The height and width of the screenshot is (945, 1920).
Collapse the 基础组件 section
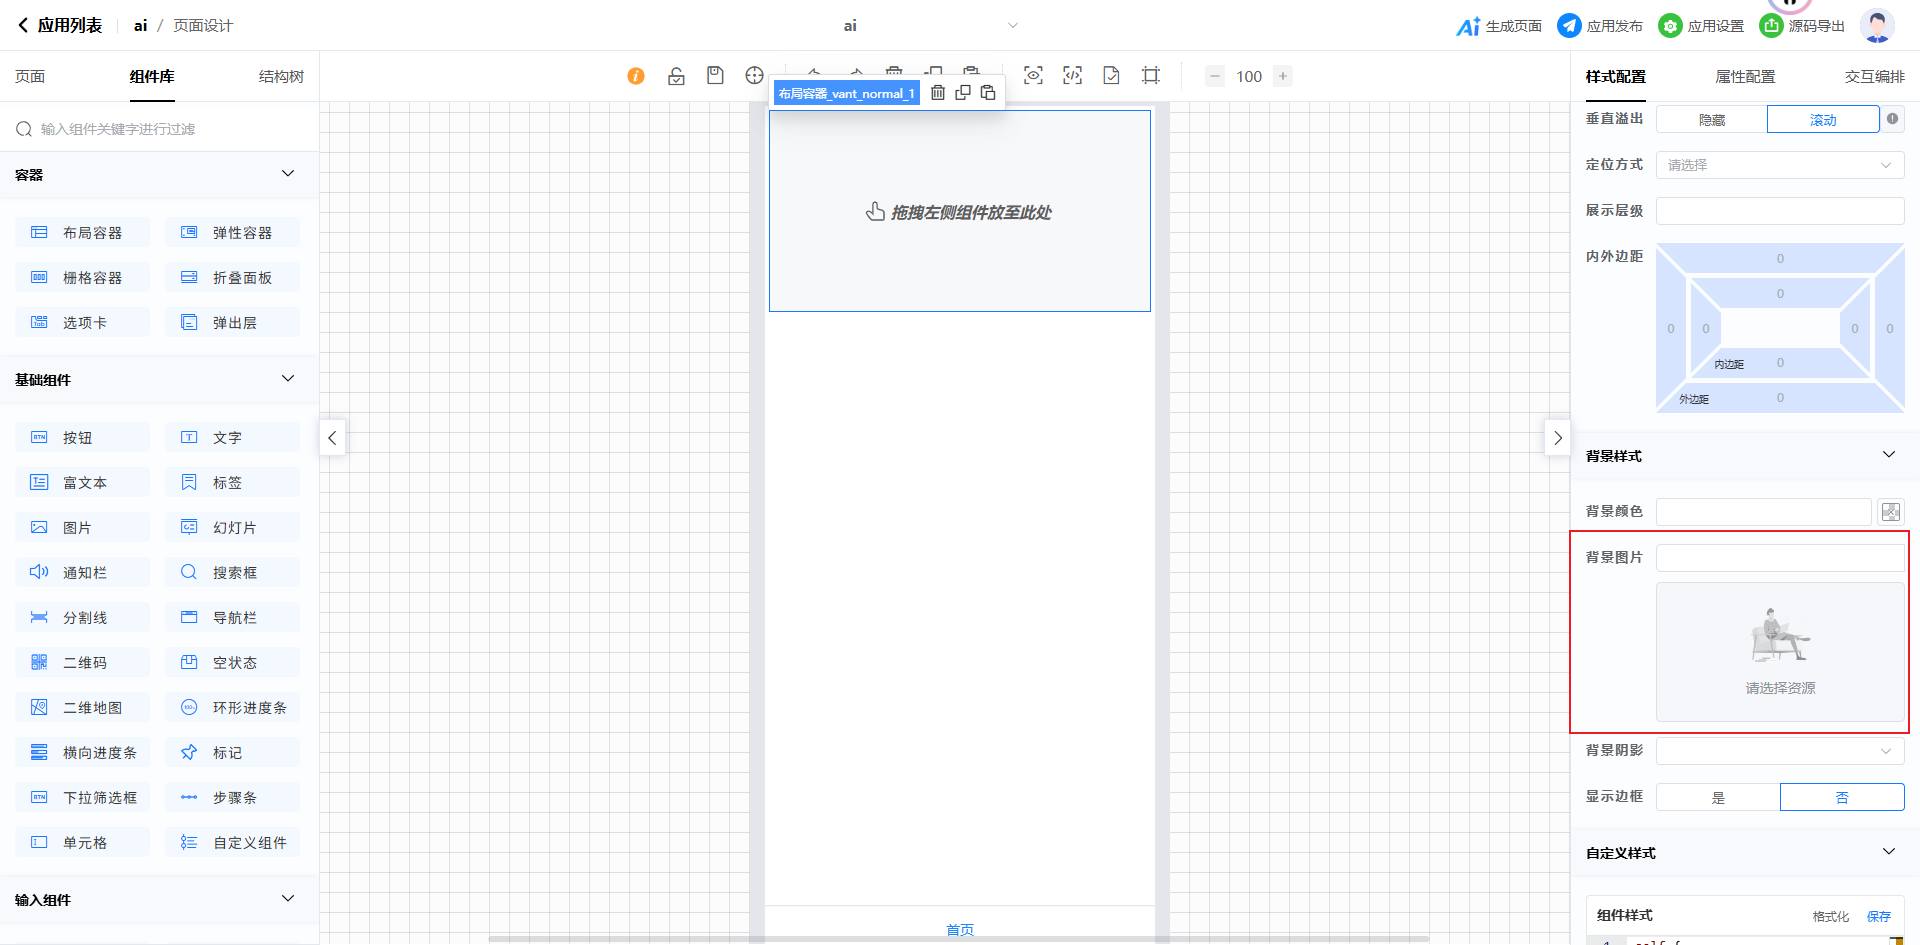[x=288, y=379]
